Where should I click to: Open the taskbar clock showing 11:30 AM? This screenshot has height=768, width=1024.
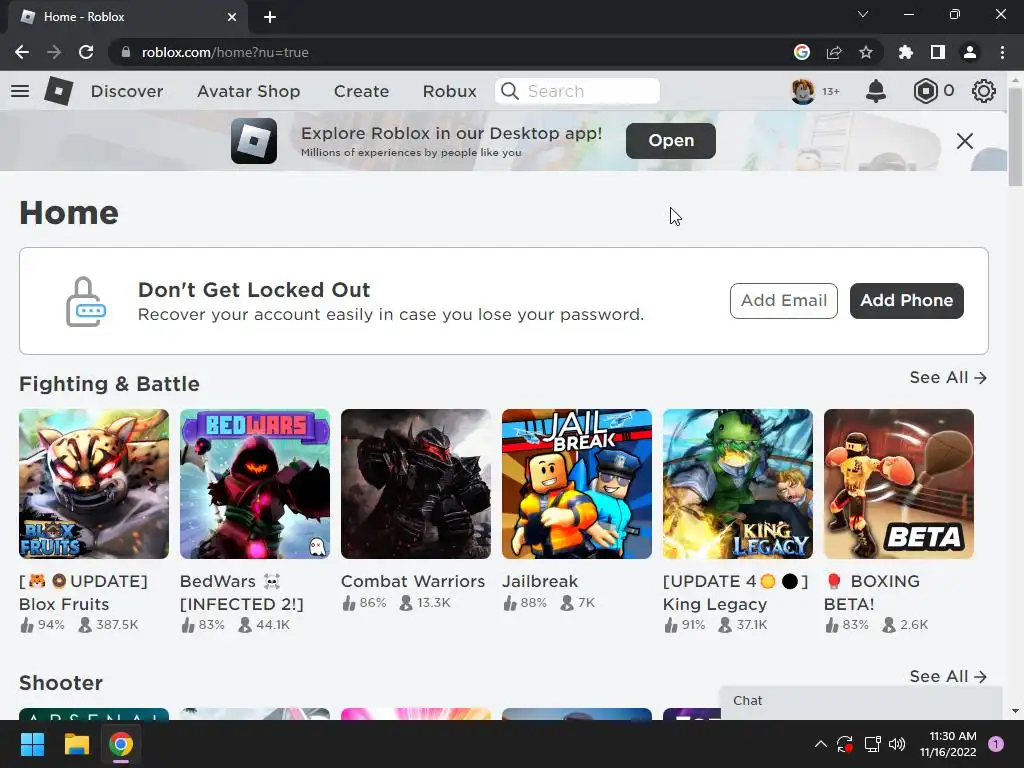pyautogui.click(x=948, y=744)
